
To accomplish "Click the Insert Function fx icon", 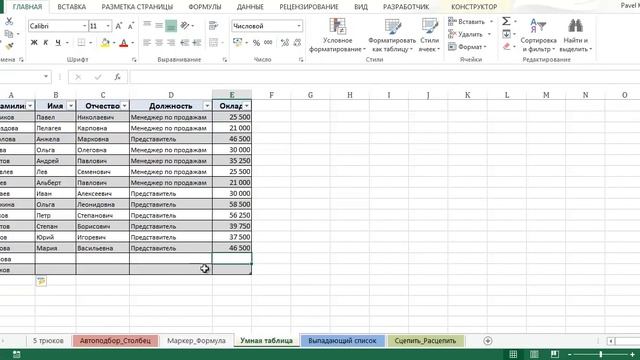I will click(118, 77).
